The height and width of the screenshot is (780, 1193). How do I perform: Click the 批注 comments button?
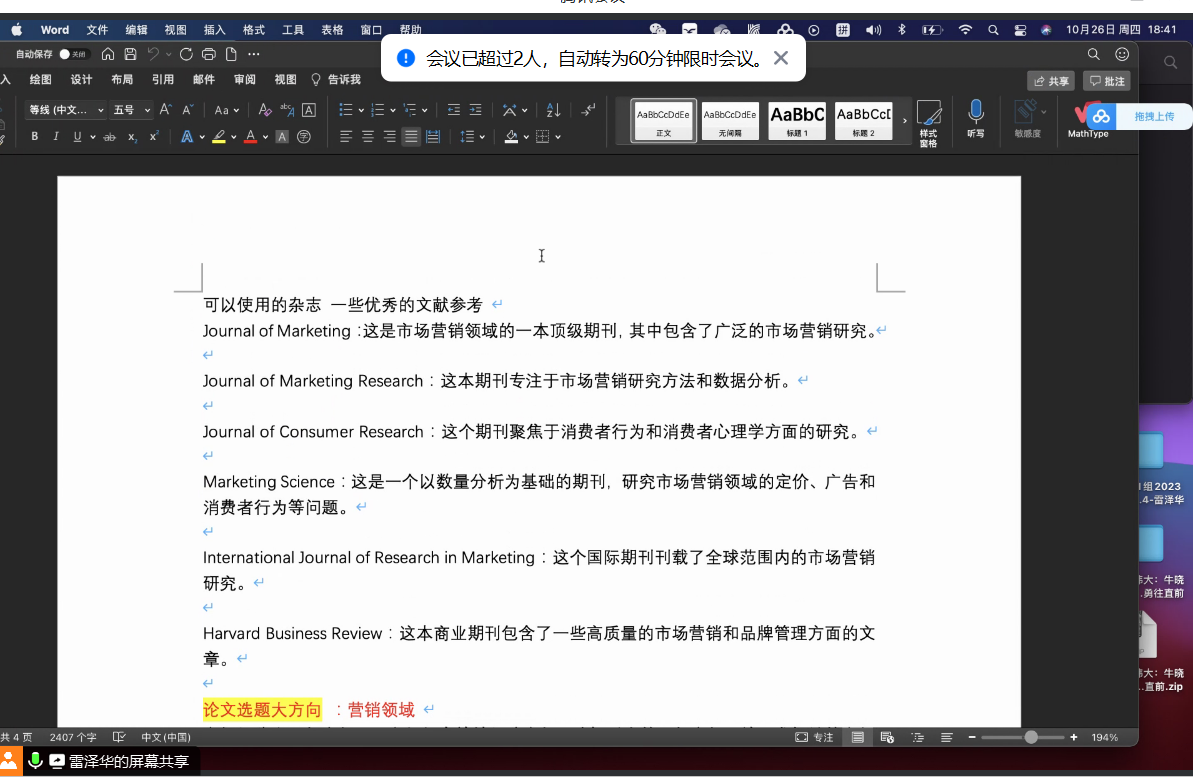1107,81
